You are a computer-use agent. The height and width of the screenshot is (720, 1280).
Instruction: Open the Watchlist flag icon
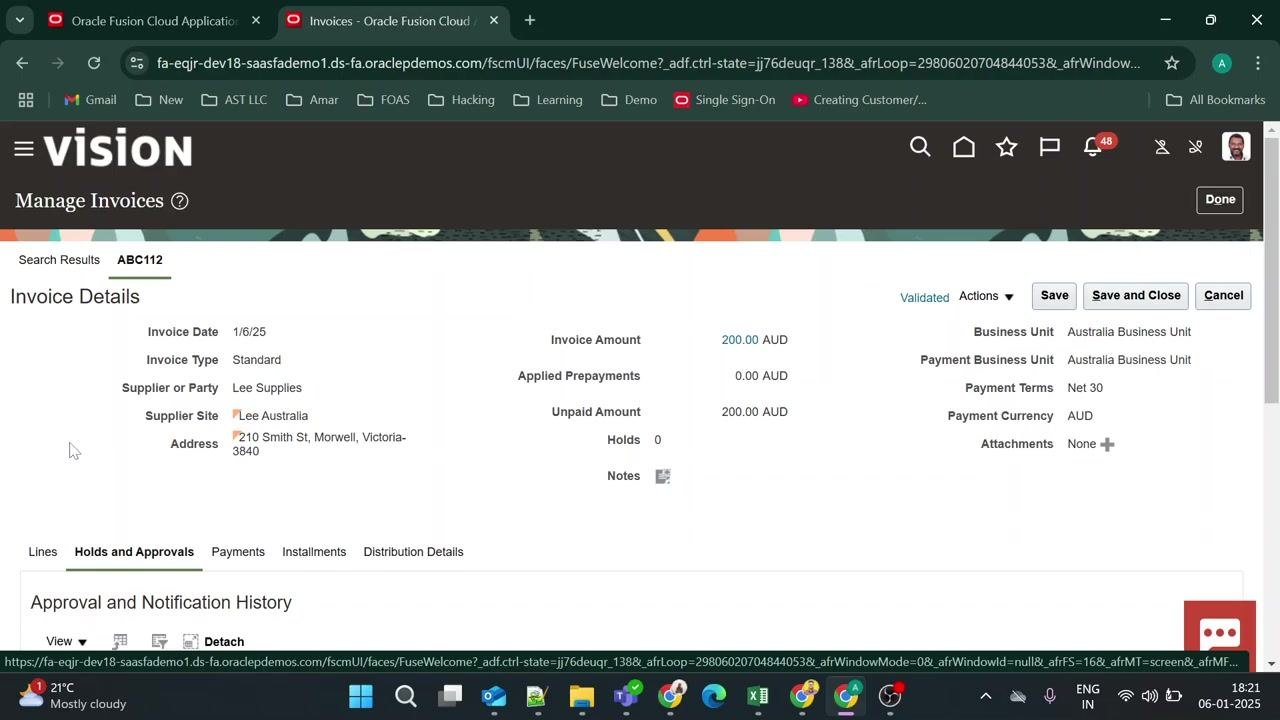(x=1049, y=148)
